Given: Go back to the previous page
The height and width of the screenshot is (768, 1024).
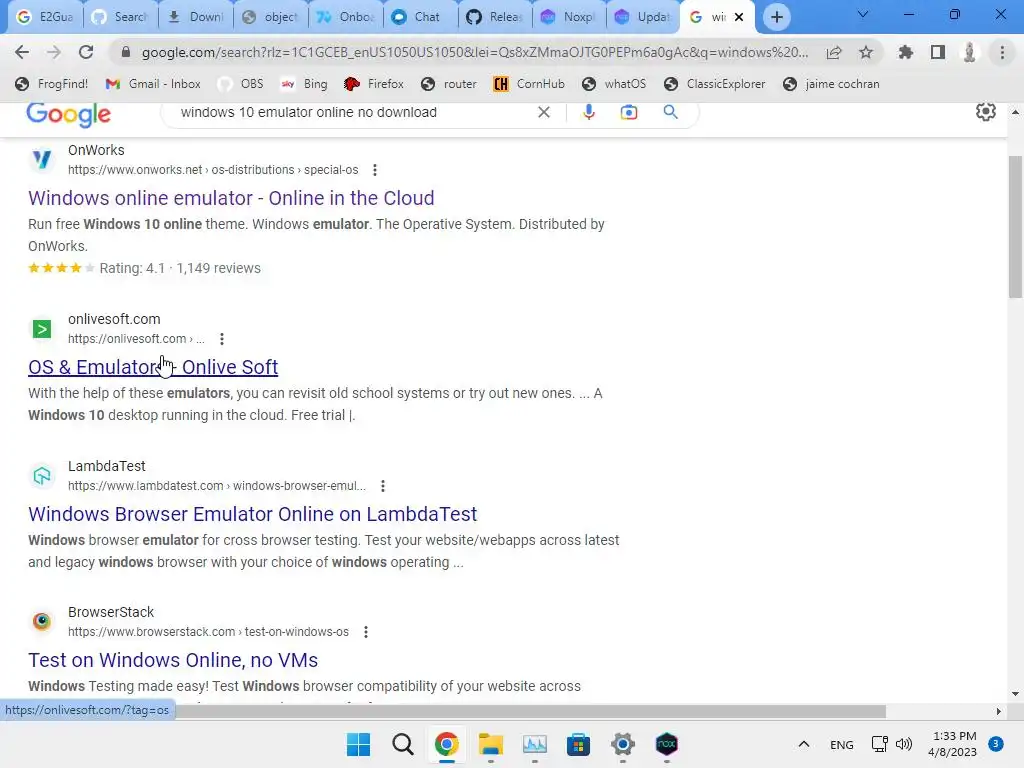Looking at the screenshot, I should click(x=22, y=52).
